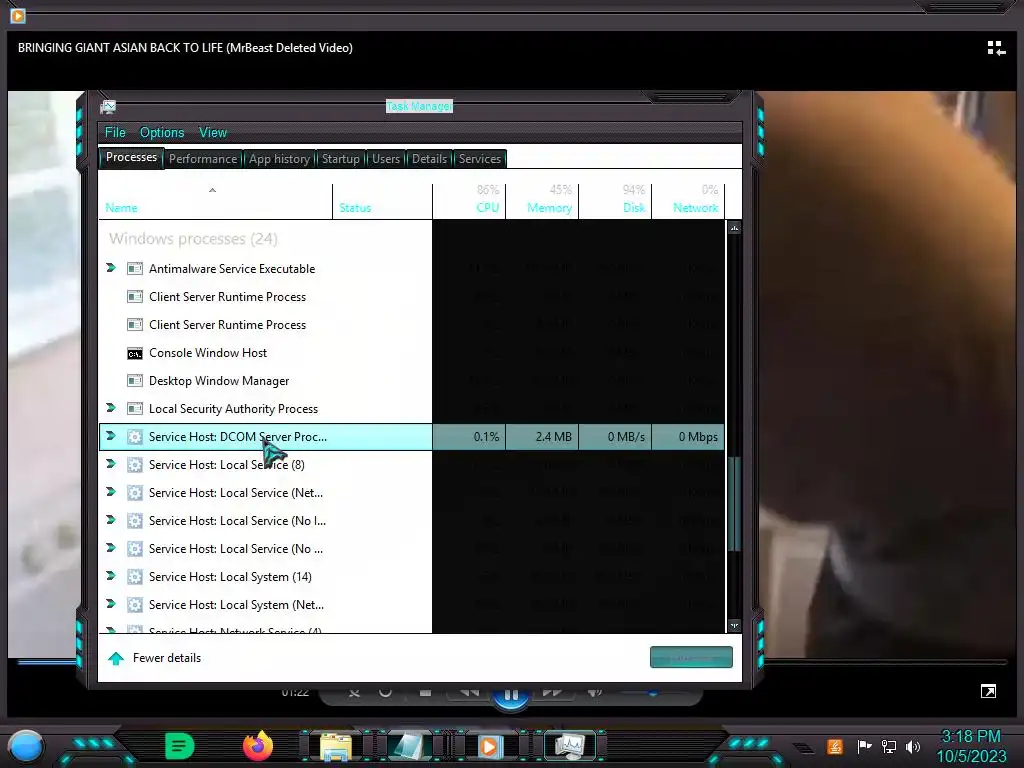Expand Local Security Authority Process row

[111, 408]
